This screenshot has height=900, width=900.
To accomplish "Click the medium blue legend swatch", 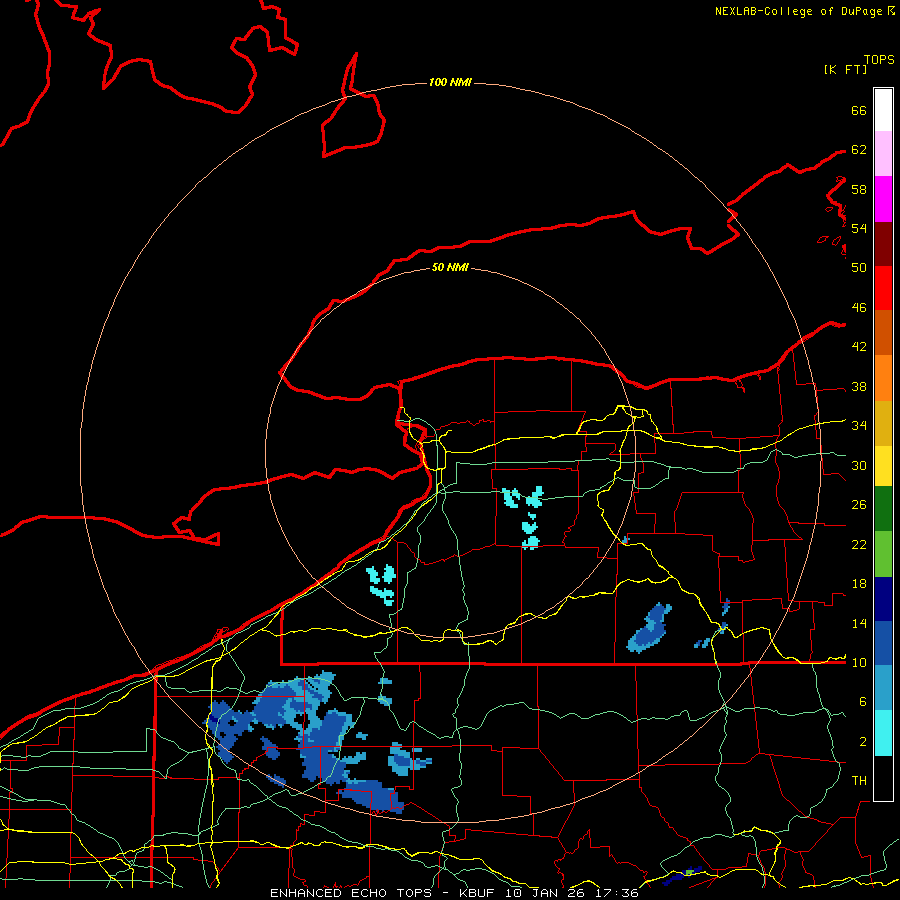I will 883,643.
